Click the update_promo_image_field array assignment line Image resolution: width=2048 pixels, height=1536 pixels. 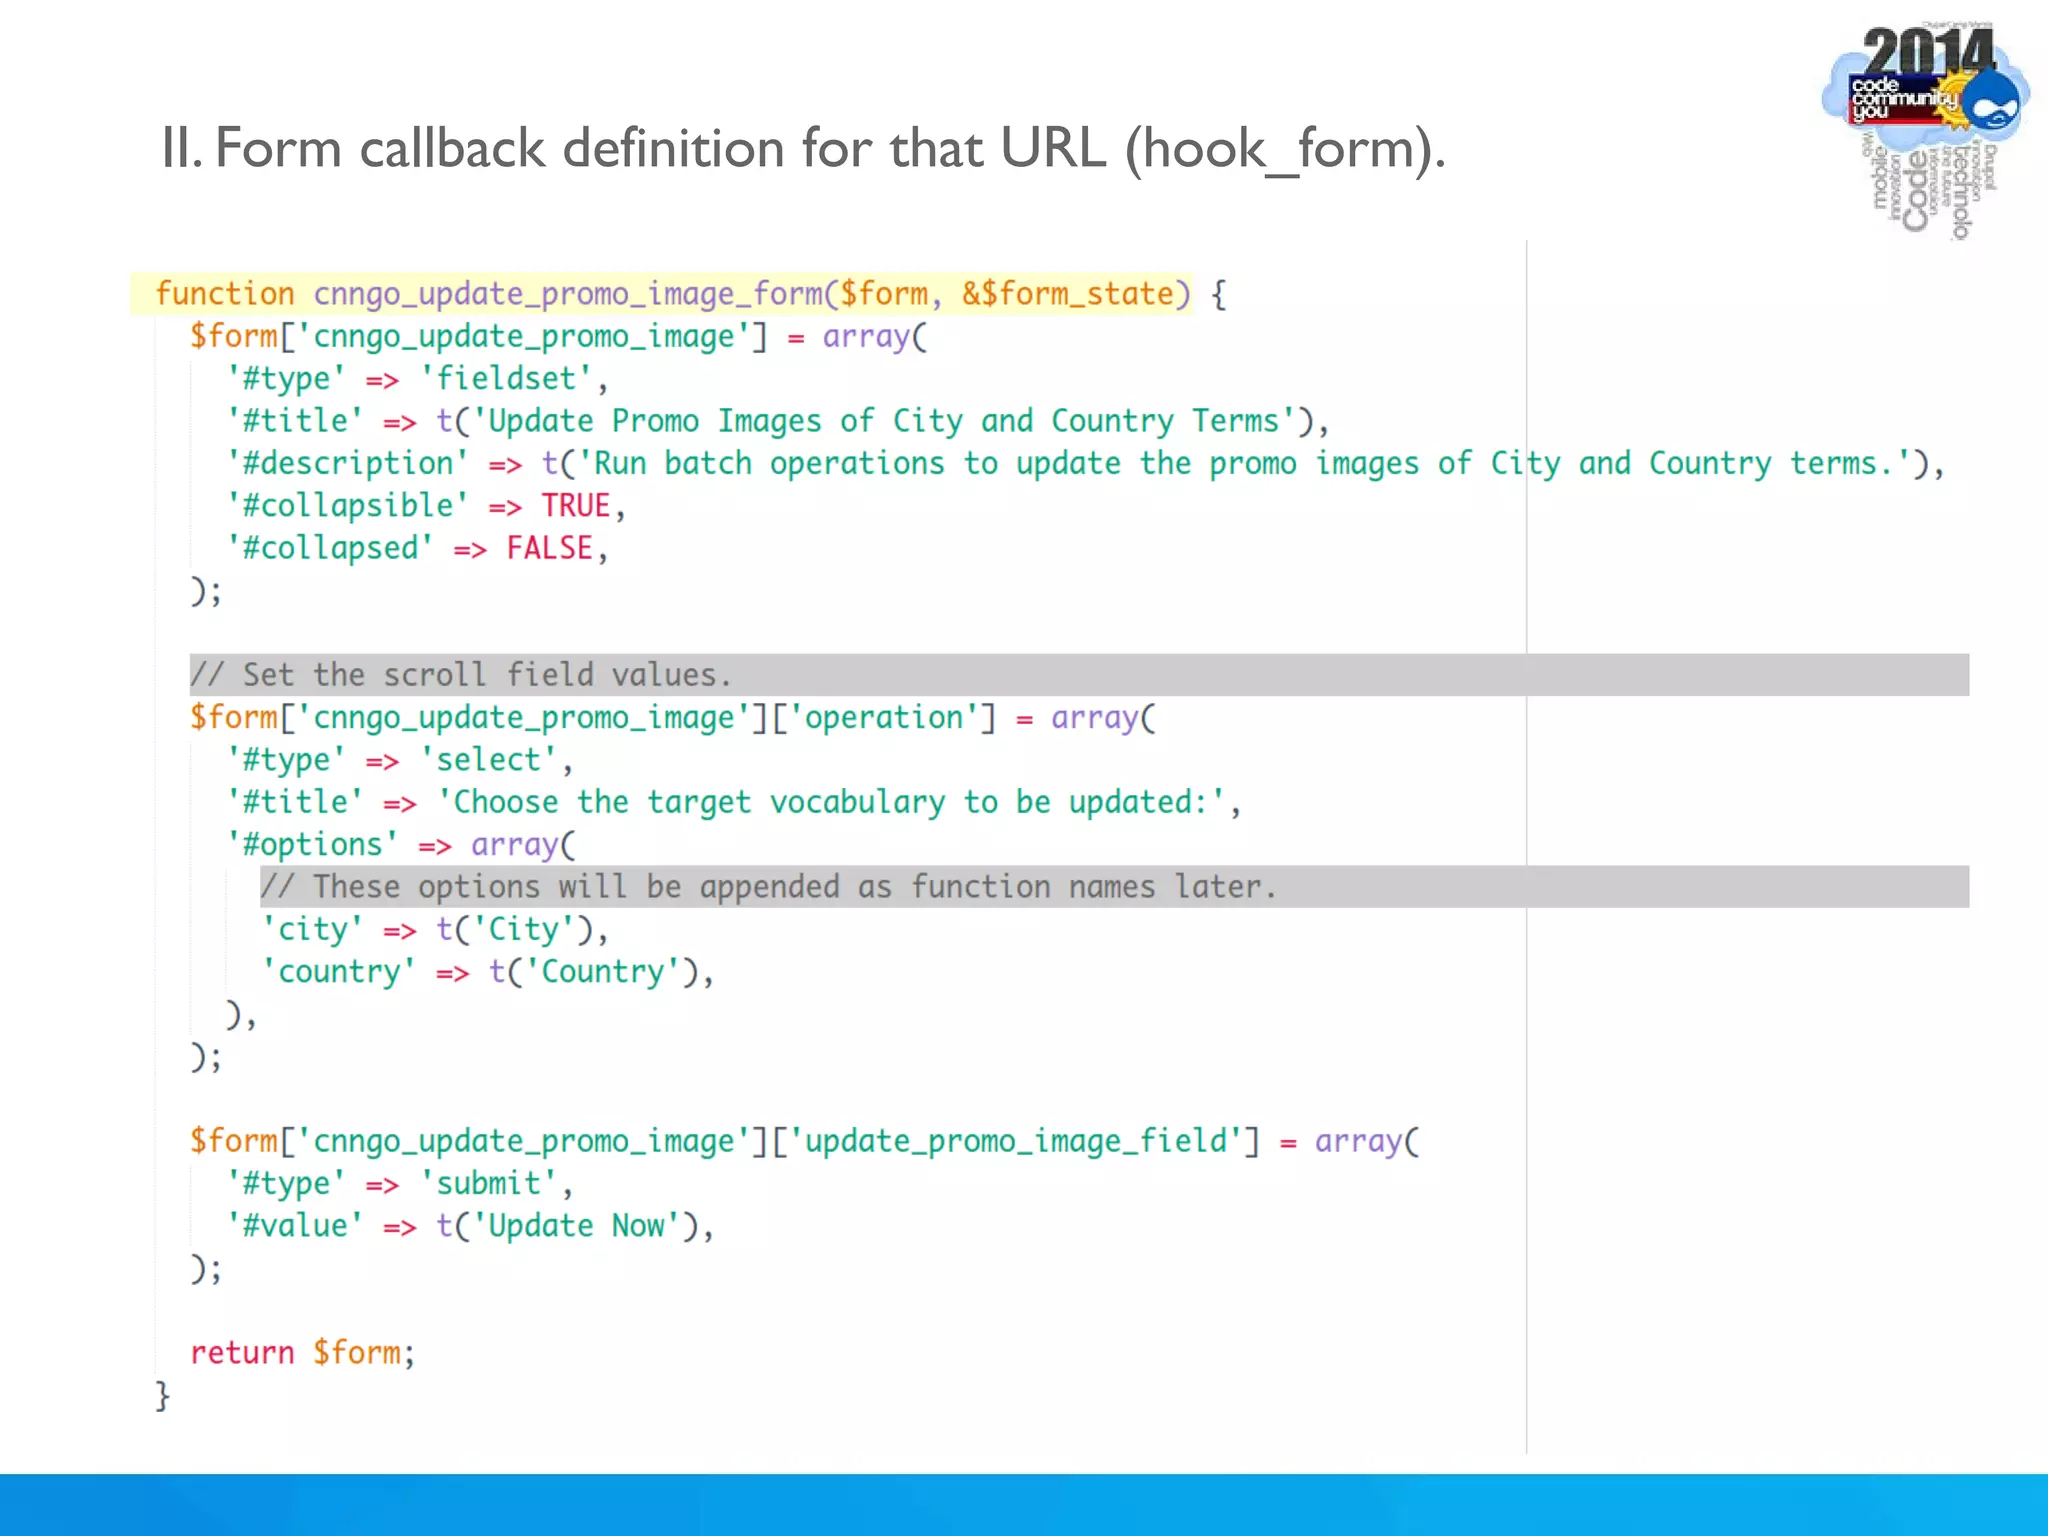[805, 1142]
